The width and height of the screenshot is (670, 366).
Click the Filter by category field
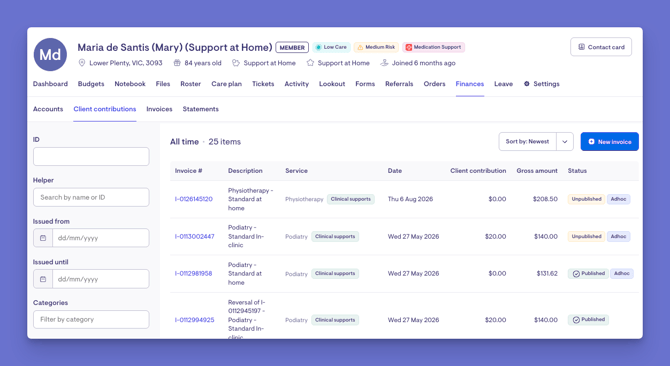(91, 319)
